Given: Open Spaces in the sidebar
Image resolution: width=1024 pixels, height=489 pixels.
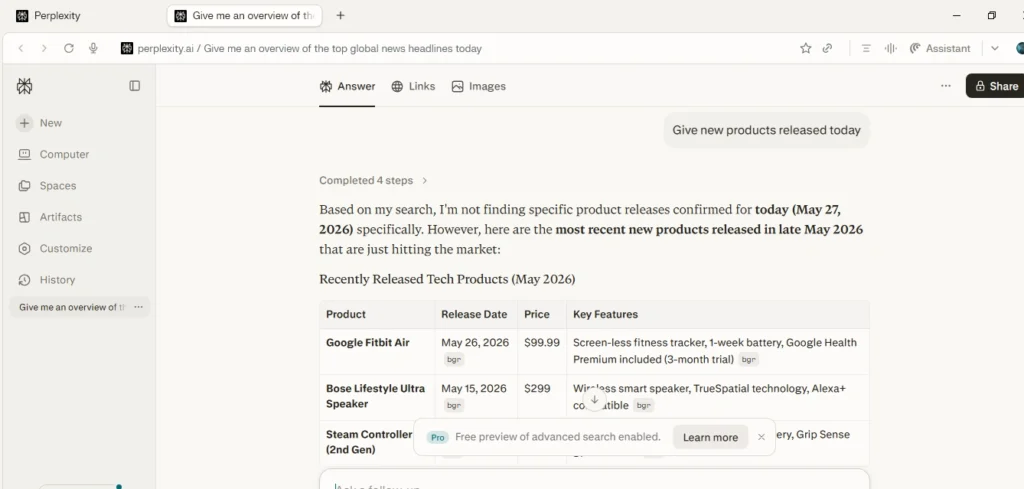Looking at the screenshot, I should 47,185.
